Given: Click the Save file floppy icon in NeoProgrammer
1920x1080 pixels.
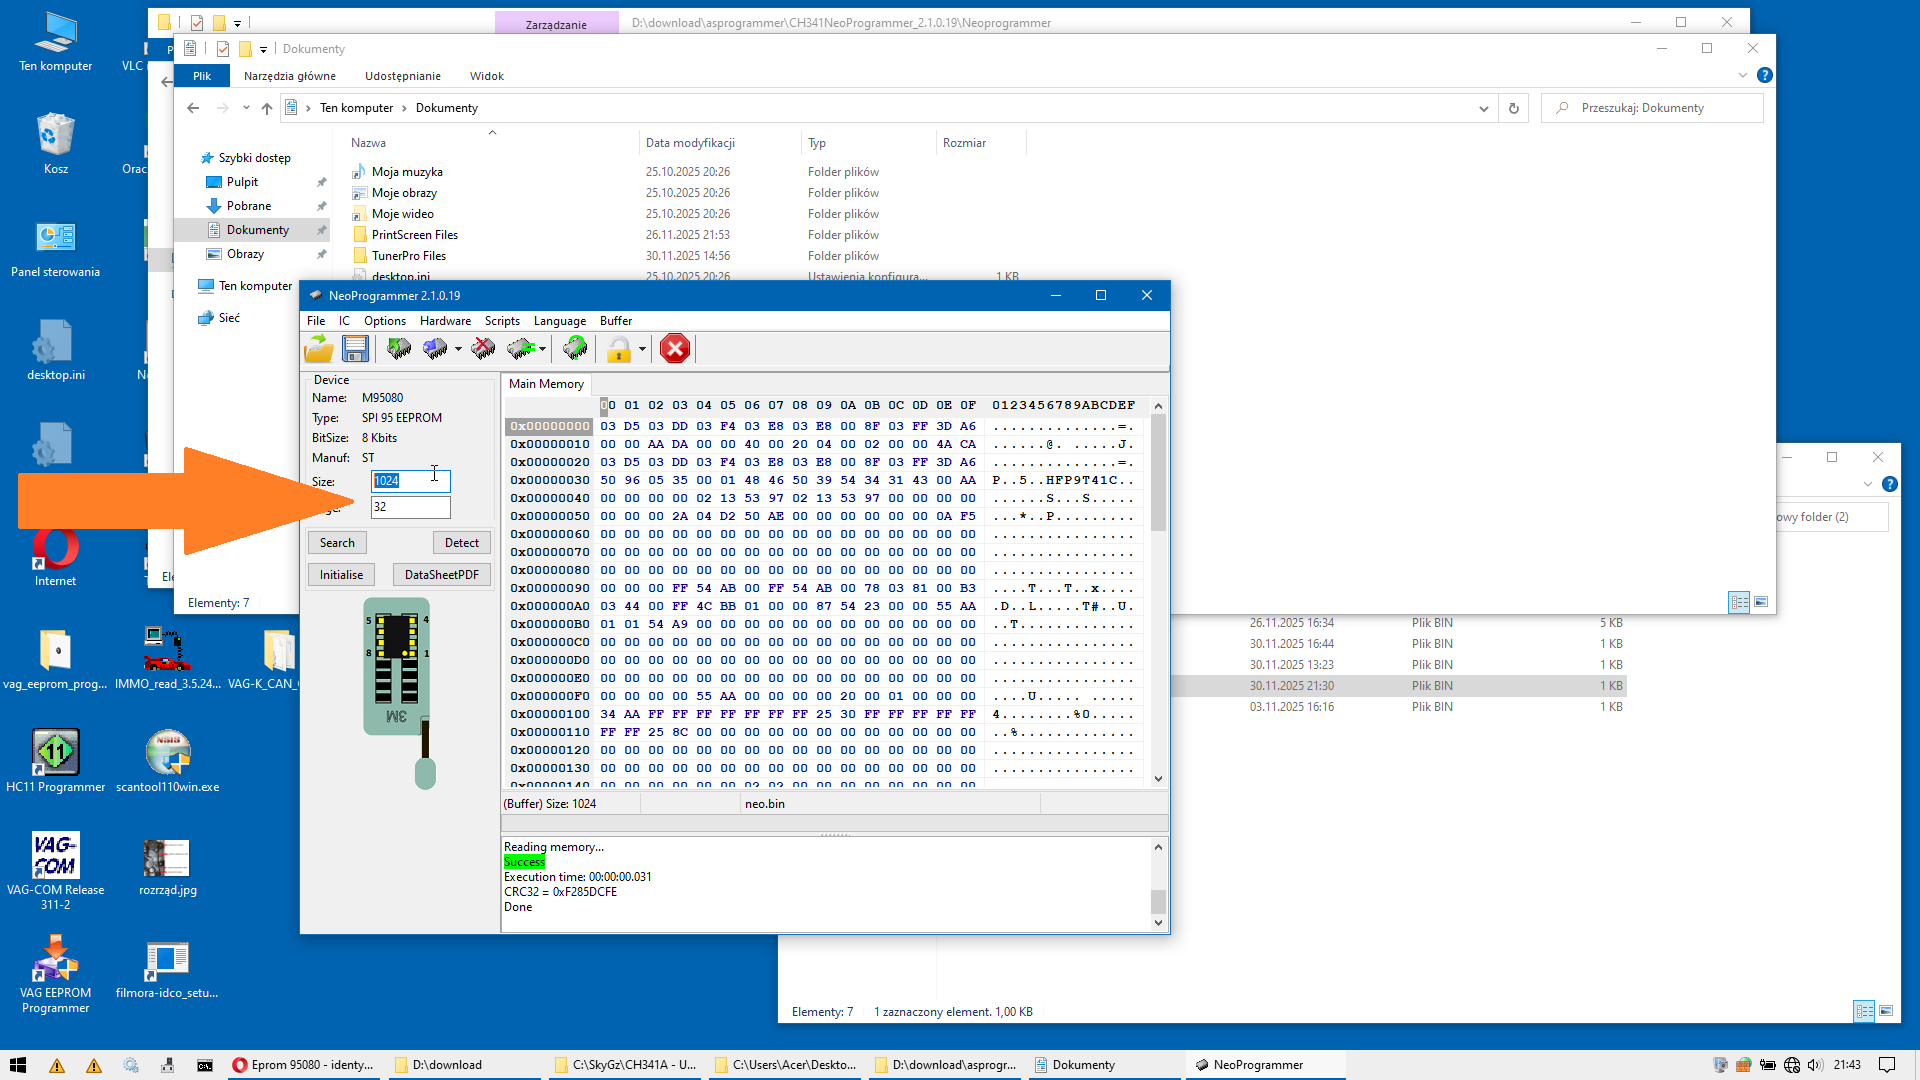Looking at the screenshot, I should click(355, 349).
